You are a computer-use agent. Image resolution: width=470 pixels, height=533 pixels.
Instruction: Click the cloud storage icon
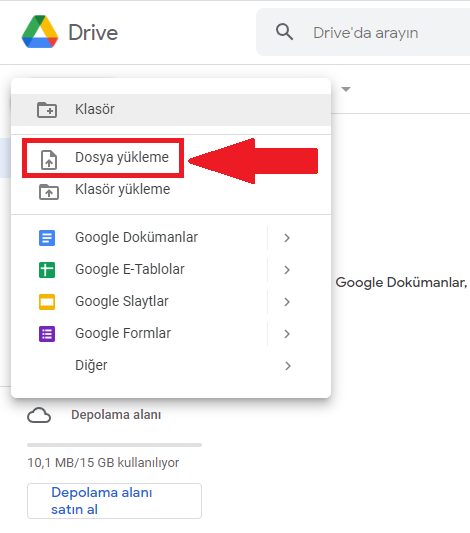[39, 415]
